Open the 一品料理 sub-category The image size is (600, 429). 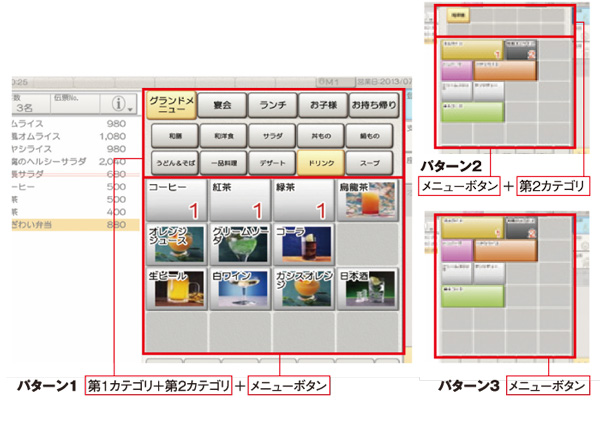pos(224,163)
